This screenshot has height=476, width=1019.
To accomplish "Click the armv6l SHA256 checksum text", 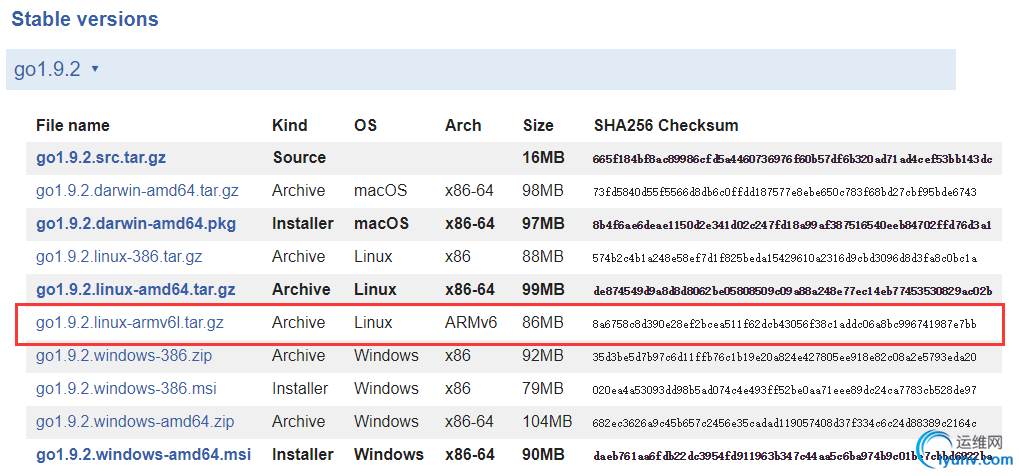I will click(784, 324).
